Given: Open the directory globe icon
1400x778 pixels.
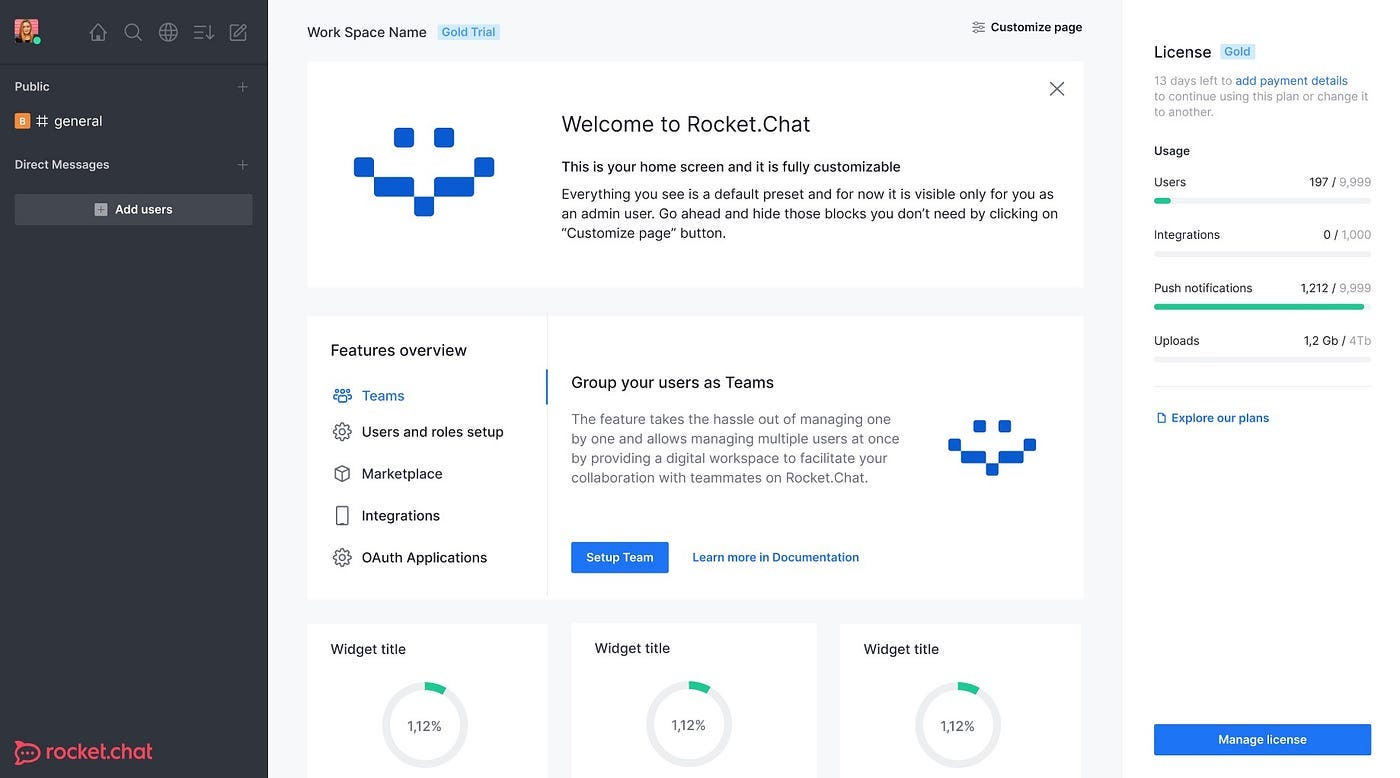Looking at the screenshot, I should (168, 32).
